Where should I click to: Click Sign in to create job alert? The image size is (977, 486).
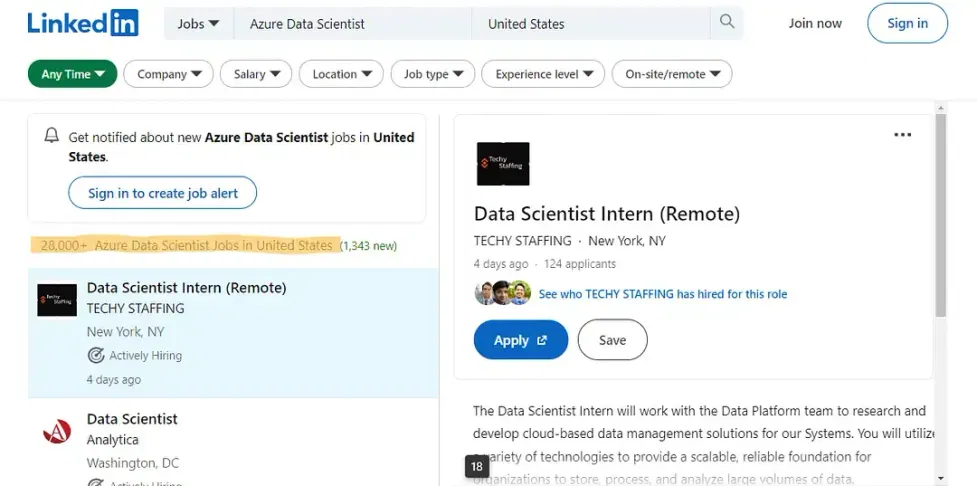point(162,193)
